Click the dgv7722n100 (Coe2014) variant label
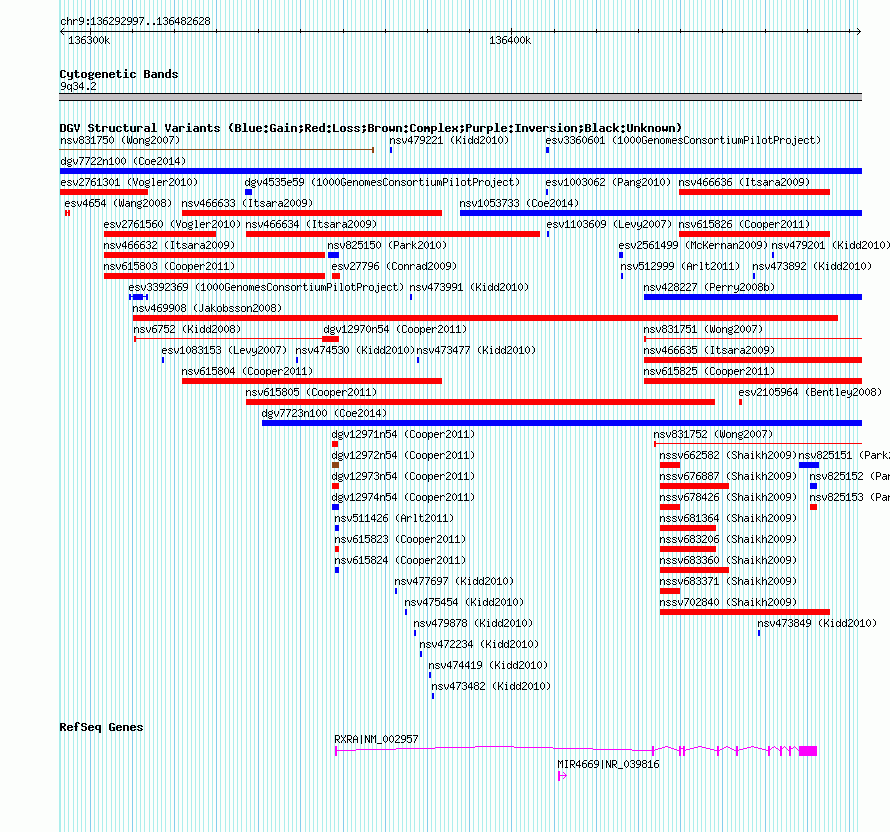 [x=123, y=161]
